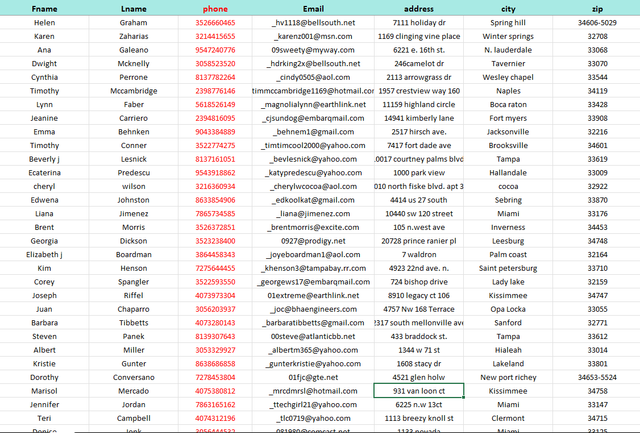Select the red phone column header
640x433 pixels.
click(x=215, y=9)
